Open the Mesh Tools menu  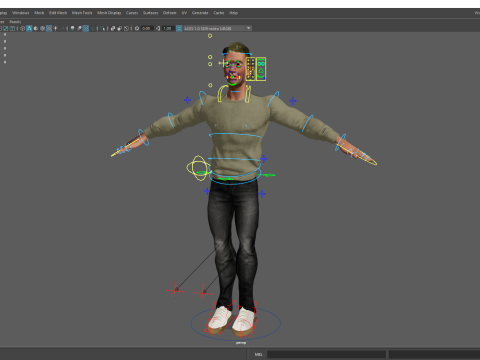82,13
